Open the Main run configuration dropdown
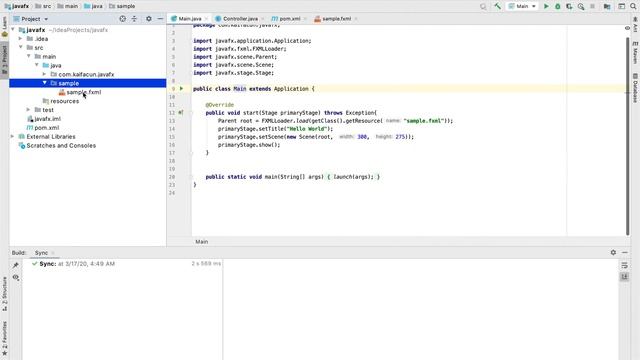This screenshot has height=360, width=640. coord(522,6)
